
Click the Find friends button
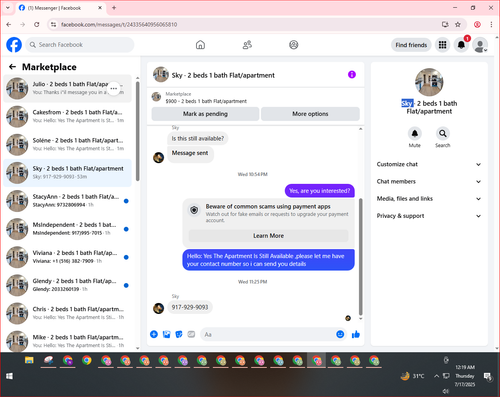[411, 45]
